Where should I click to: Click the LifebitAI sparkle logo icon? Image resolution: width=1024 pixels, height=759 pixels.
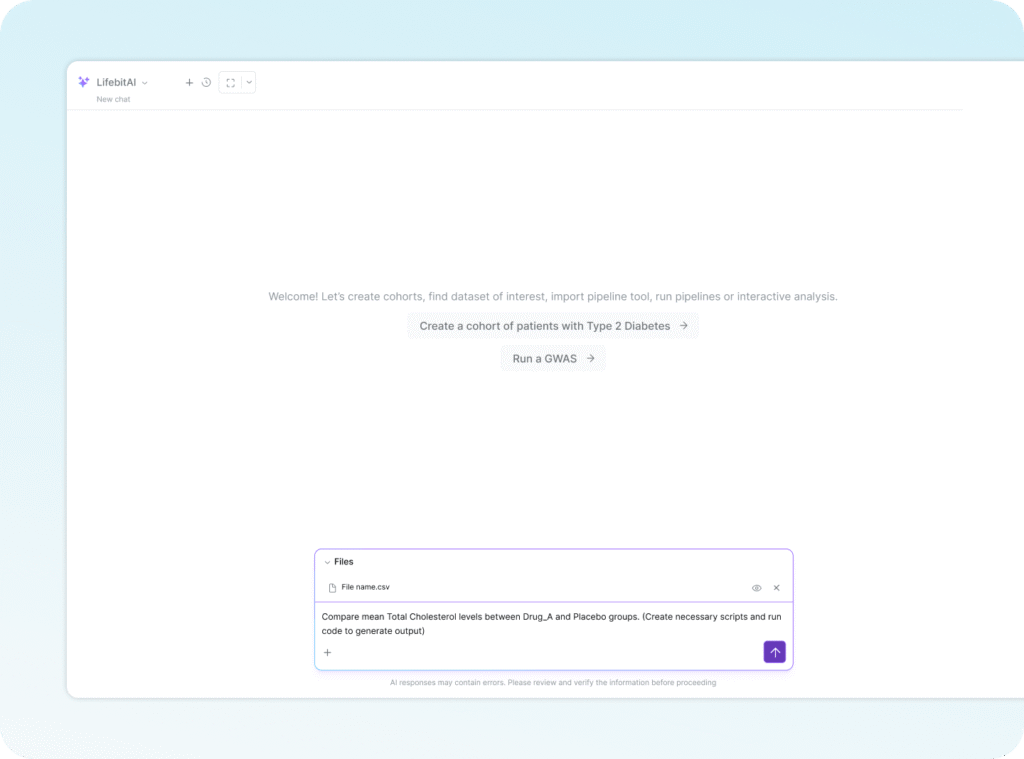pos(84,82)
